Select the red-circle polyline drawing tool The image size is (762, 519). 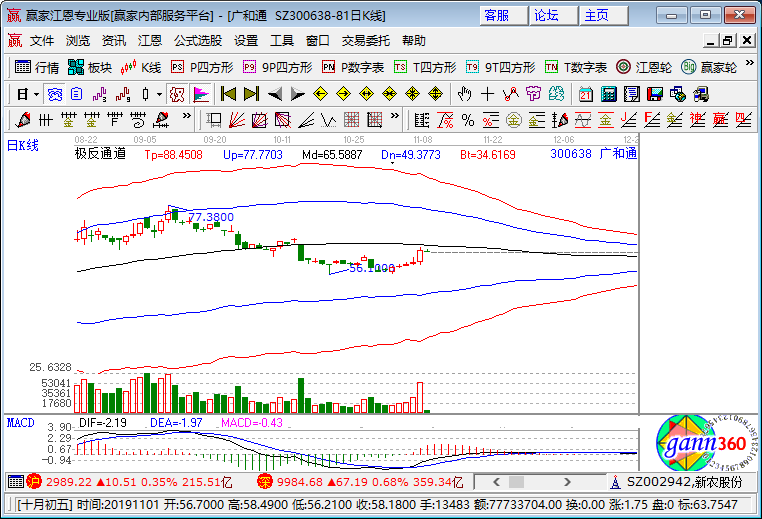coord(511,94)
